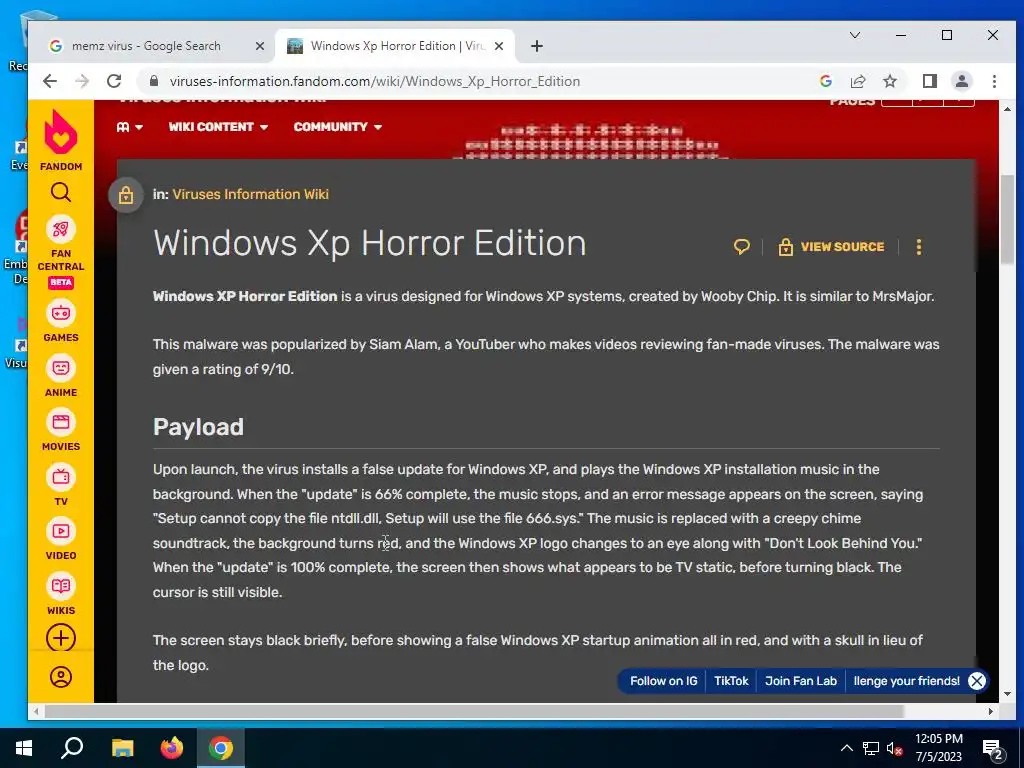Viewport: 1024px width, 768px height.
Task: Open the page comments speech bubble icon
Action: click(x=742, y=247)
